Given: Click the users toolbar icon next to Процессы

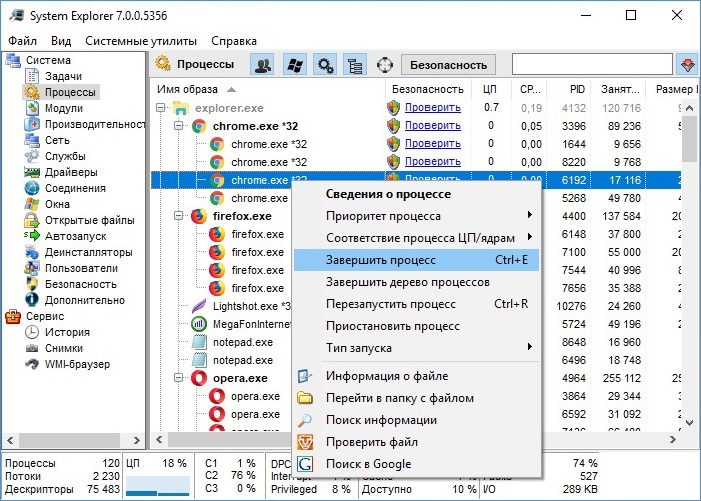Looking at the screenshot, I should [x=262, y=65].
